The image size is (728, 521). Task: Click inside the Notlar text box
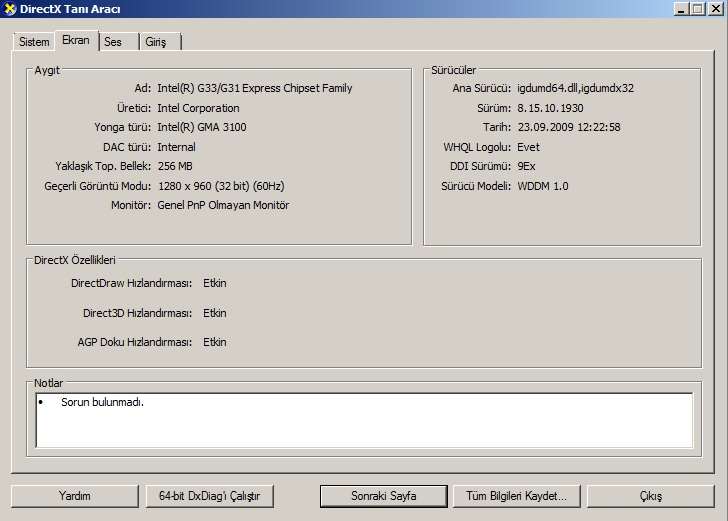click(x=364, y=420)
